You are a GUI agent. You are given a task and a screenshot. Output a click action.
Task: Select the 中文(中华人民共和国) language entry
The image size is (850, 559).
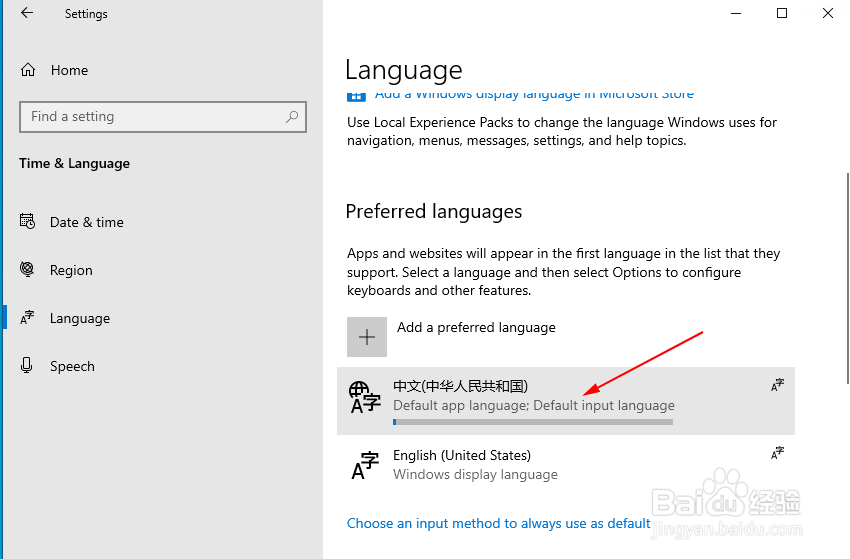click(566, 401)
